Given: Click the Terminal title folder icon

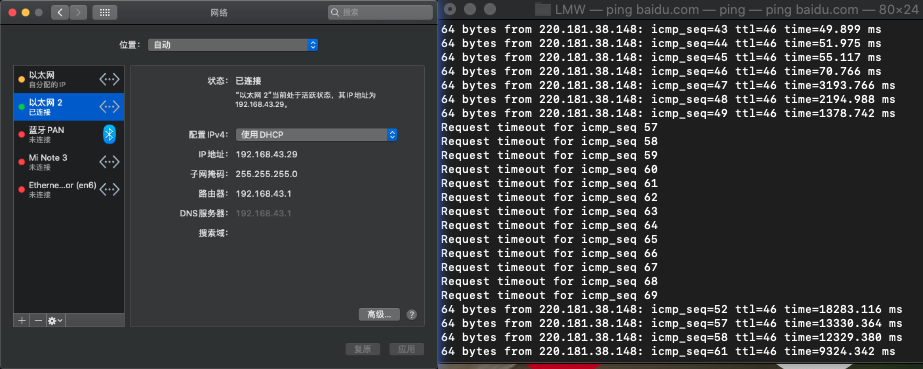Looking at the screenshot, I should coord(543,9).
